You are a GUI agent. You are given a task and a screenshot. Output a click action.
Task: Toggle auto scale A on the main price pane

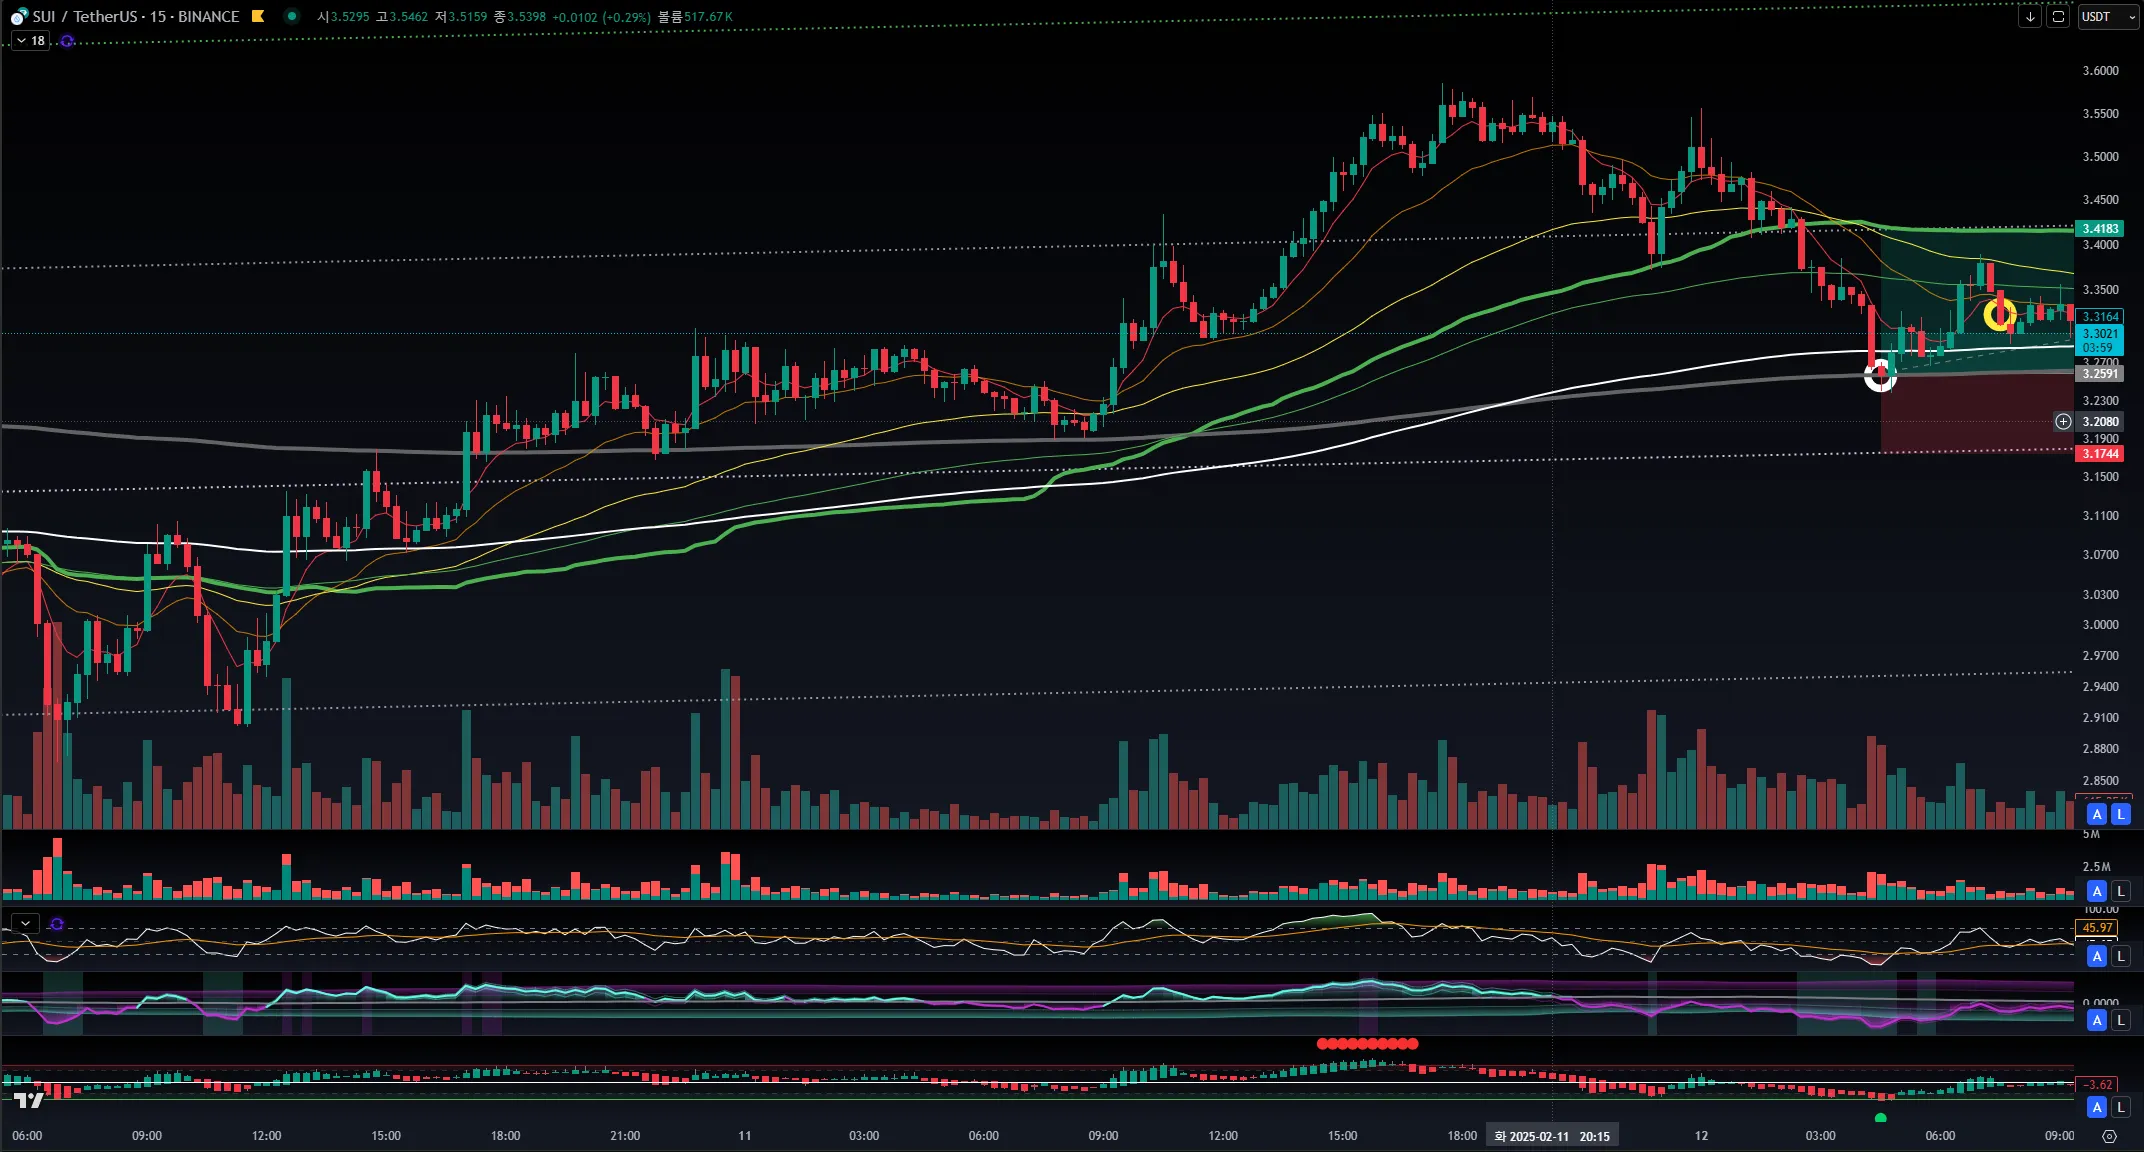[x=2097, y=814]
